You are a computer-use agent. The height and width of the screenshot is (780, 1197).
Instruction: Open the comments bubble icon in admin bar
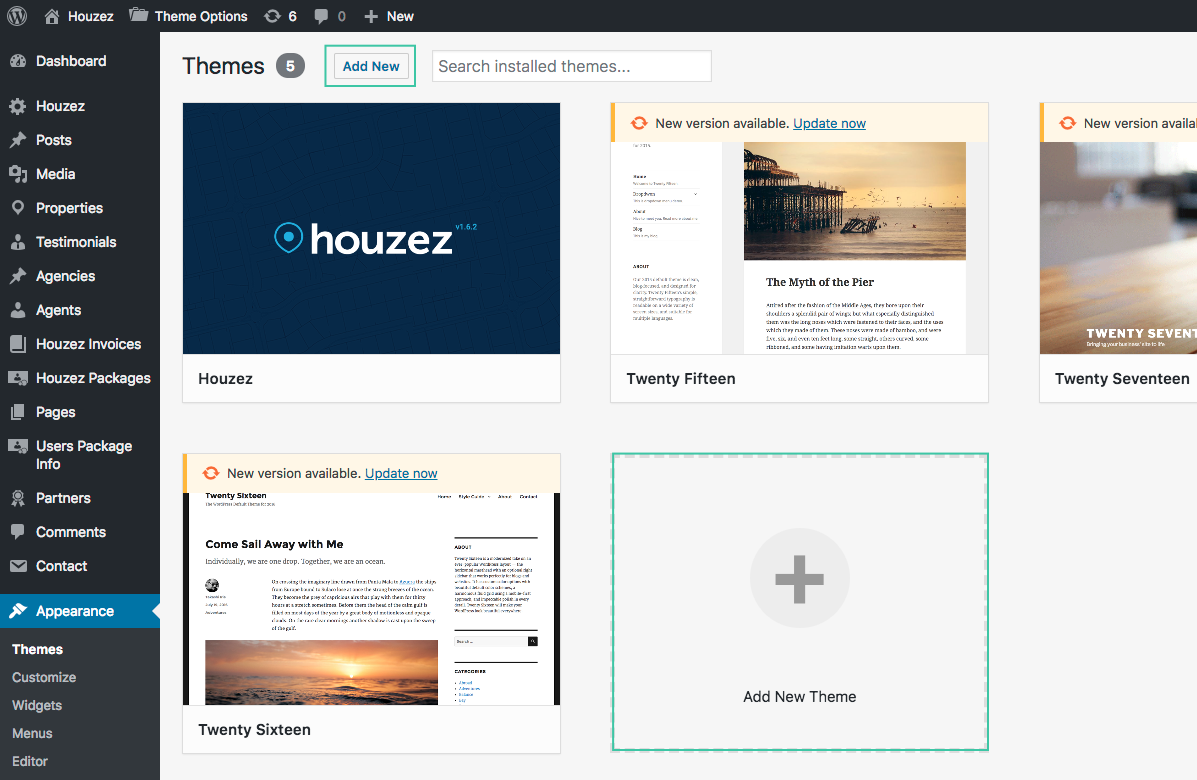click(x=321, y=17)
